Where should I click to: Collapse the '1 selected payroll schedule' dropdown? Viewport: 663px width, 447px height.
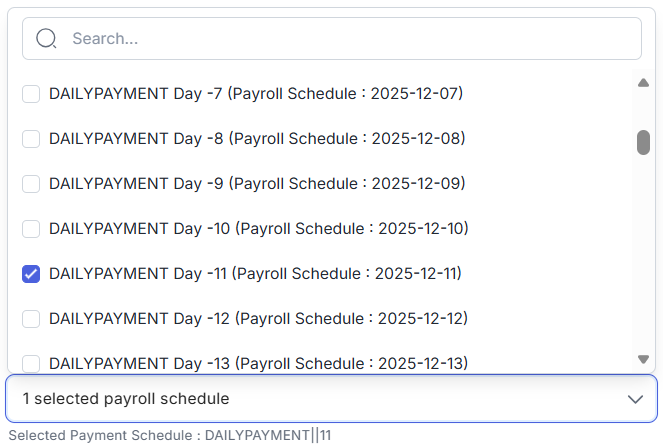[x=330, y=399]
